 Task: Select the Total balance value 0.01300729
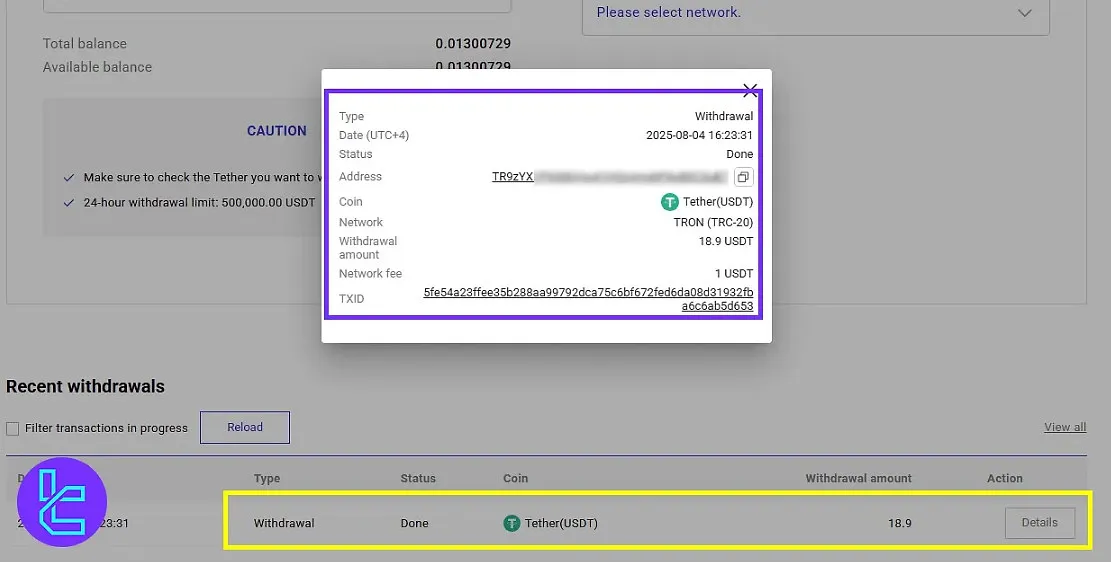(473, 43)
